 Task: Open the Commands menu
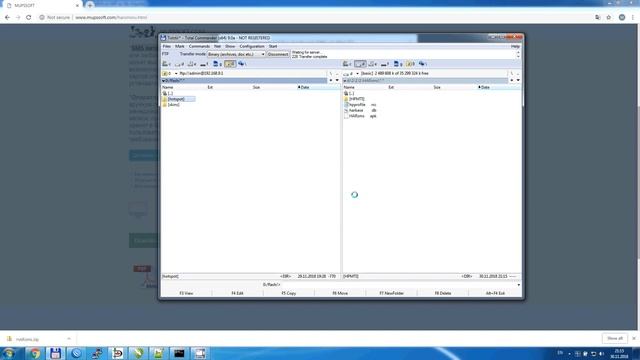click(x=199, y=47)
